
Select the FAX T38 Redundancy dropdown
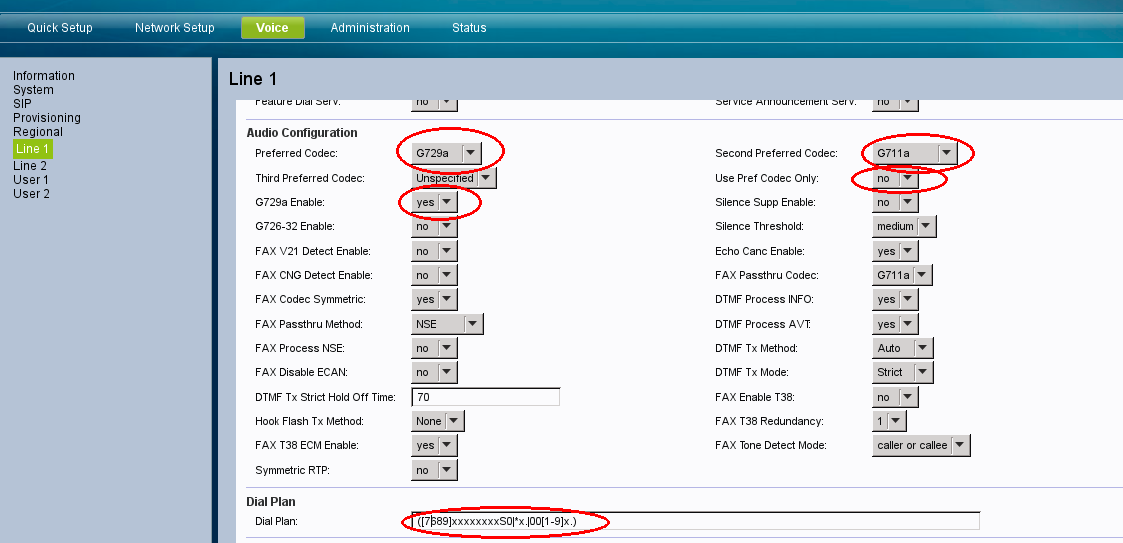click(x=888, y=421)
